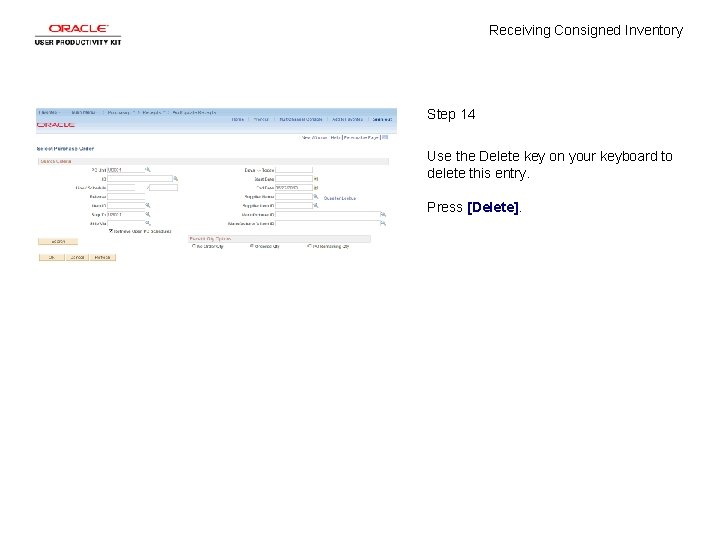The width and height of the screenshot is (720, 540).
Task: Open the Favorites dropdown menu
Action: pos(49,112)
